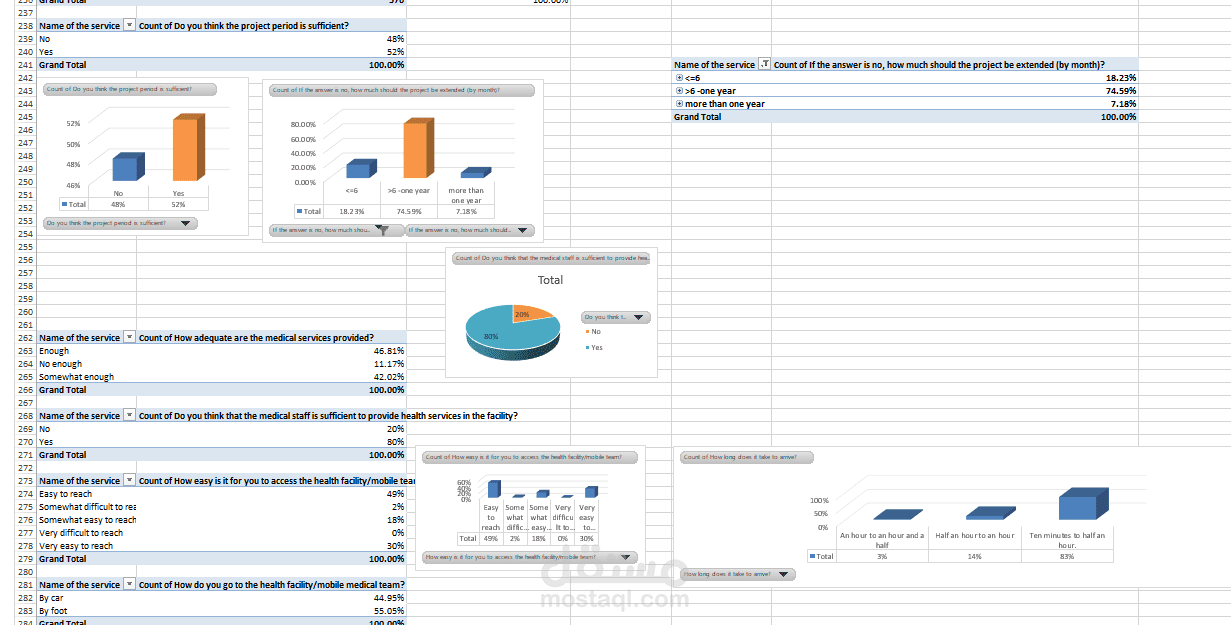
Task: Select the blue No bar in project period chart
Action: coord(127,168)
